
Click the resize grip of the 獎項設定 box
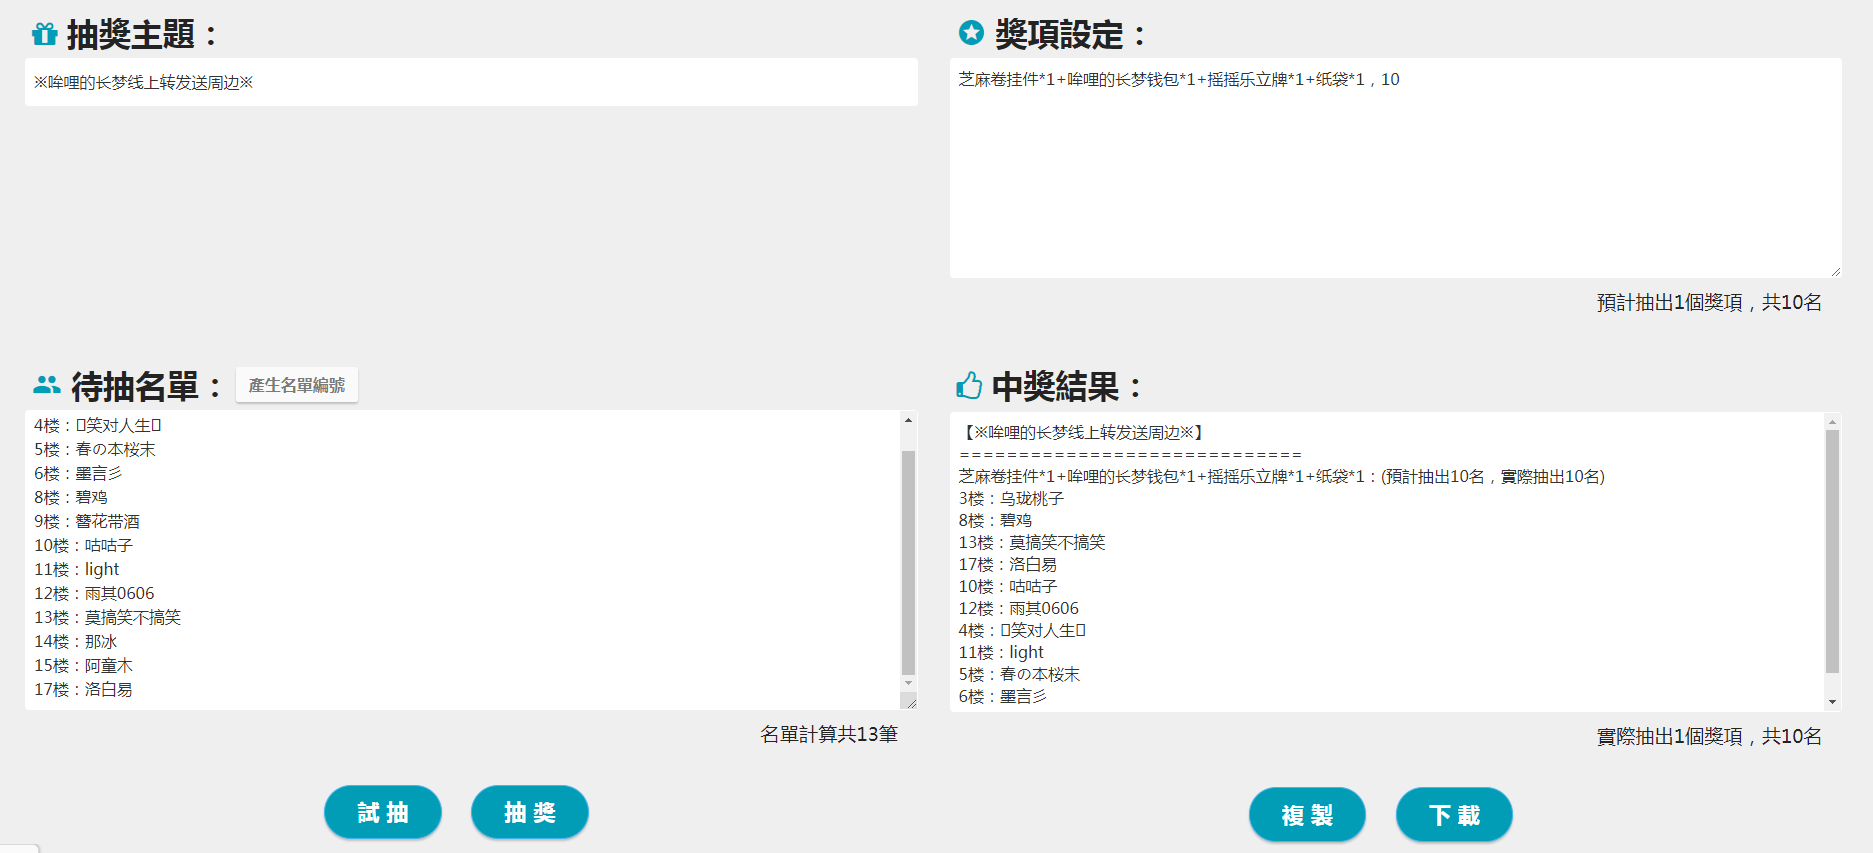[1835, 271]
